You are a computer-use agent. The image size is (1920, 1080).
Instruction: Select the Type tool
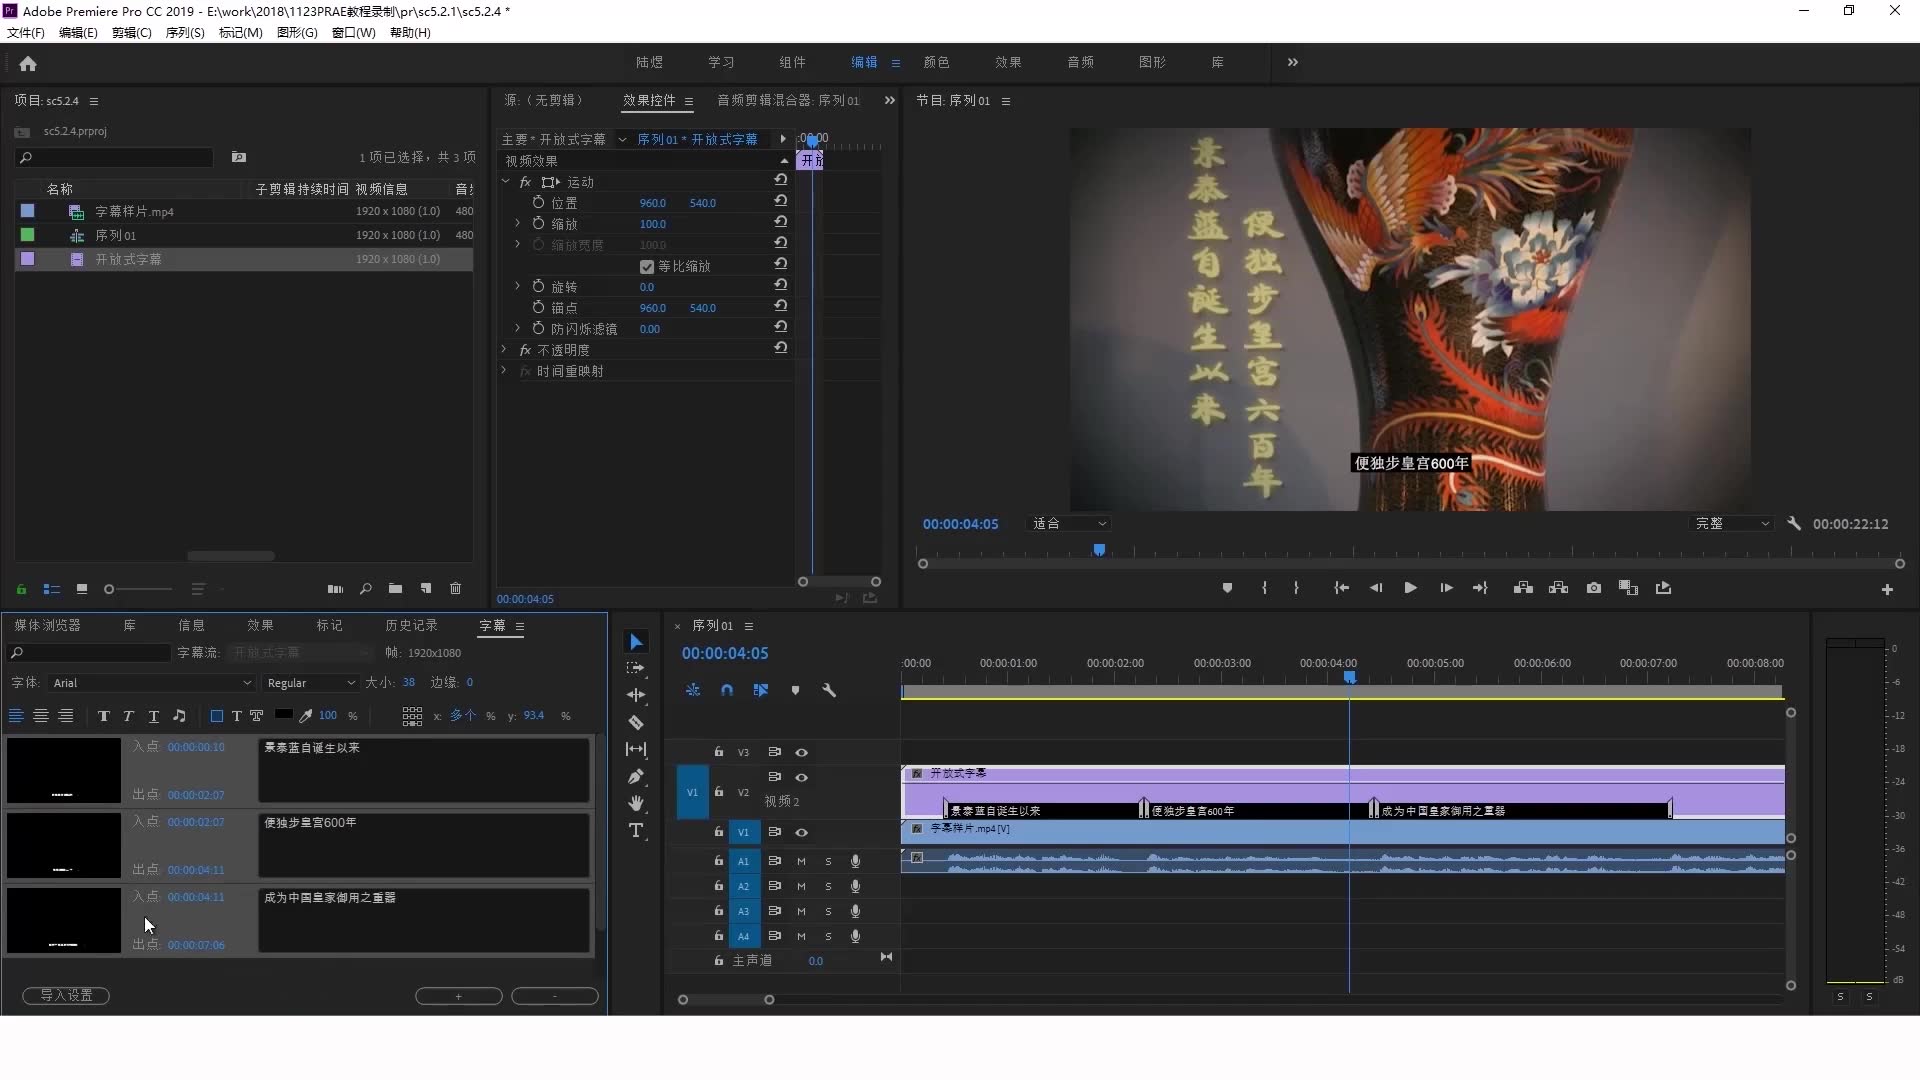[x=637, y=830]
